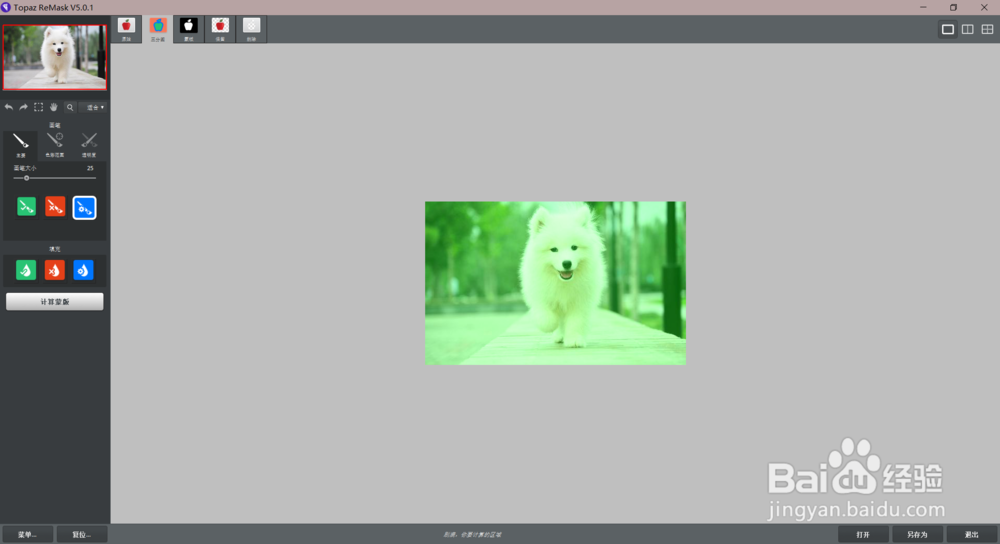Select the green keep fill bucket
This screenshot has height=544, width=1000.
click(x=26, y=270)
